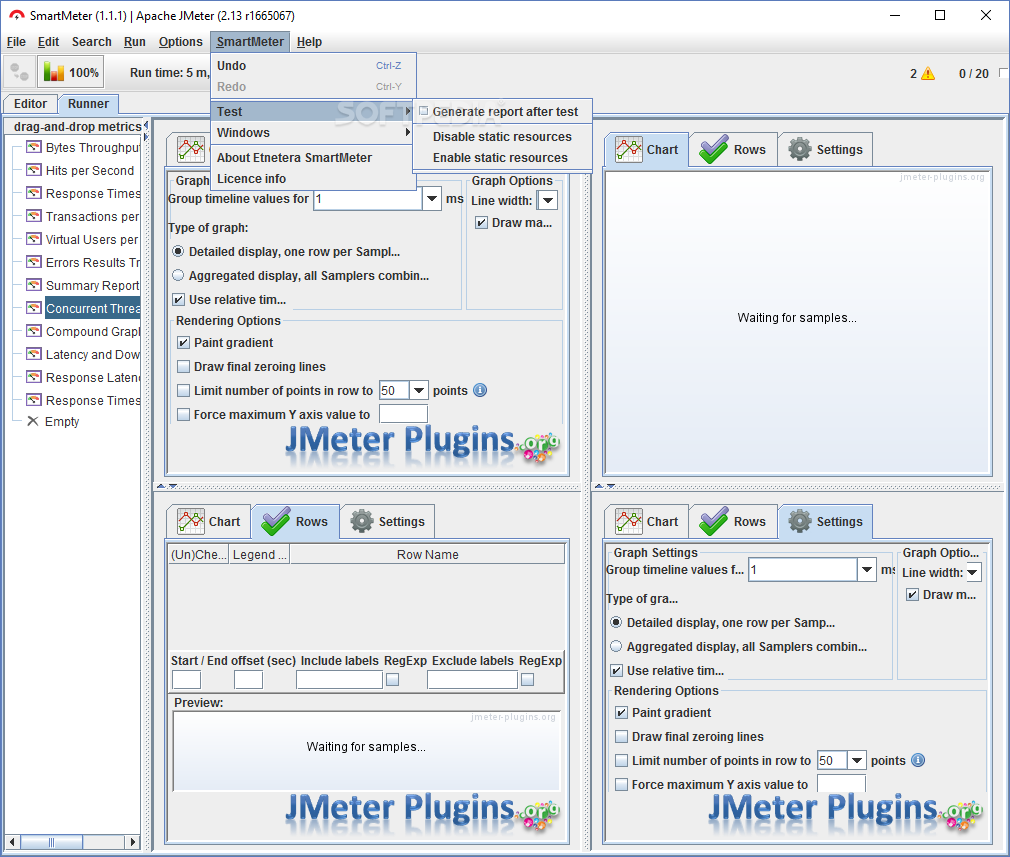This screenshot has width=1010, height=857.
Task: Click JMeter Plugins logo in top-left panel
Action: click(422, 443)
